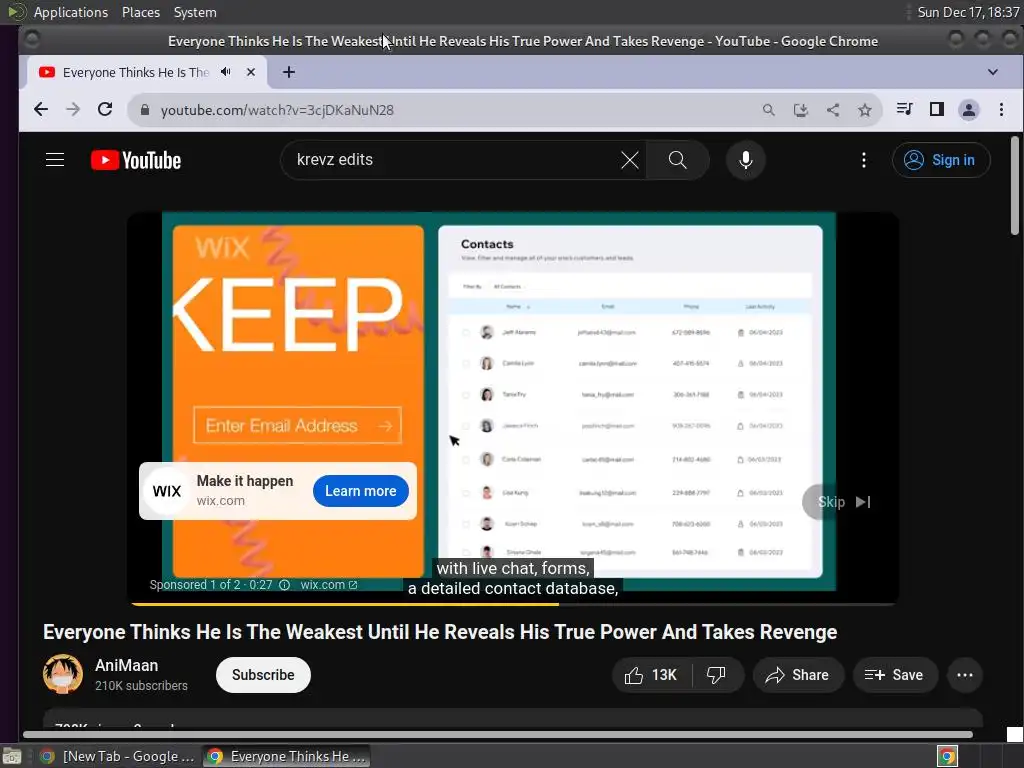Switch to New Tab taskbar window
Viewport: 1024px width, 768px height.
coord(118,756)
